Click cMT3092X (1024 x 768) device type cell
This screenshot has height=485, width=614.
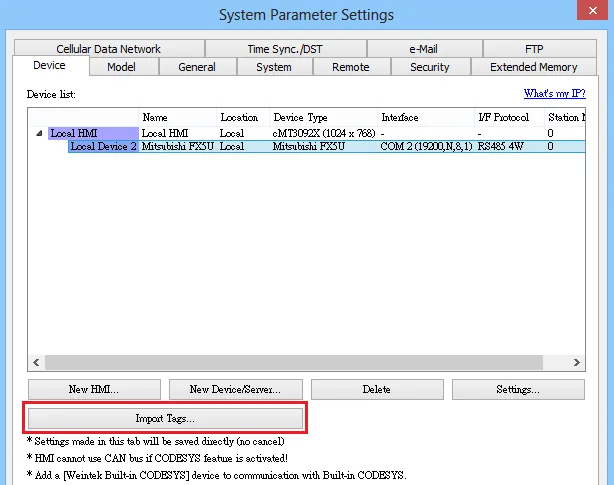click(324, 133)
